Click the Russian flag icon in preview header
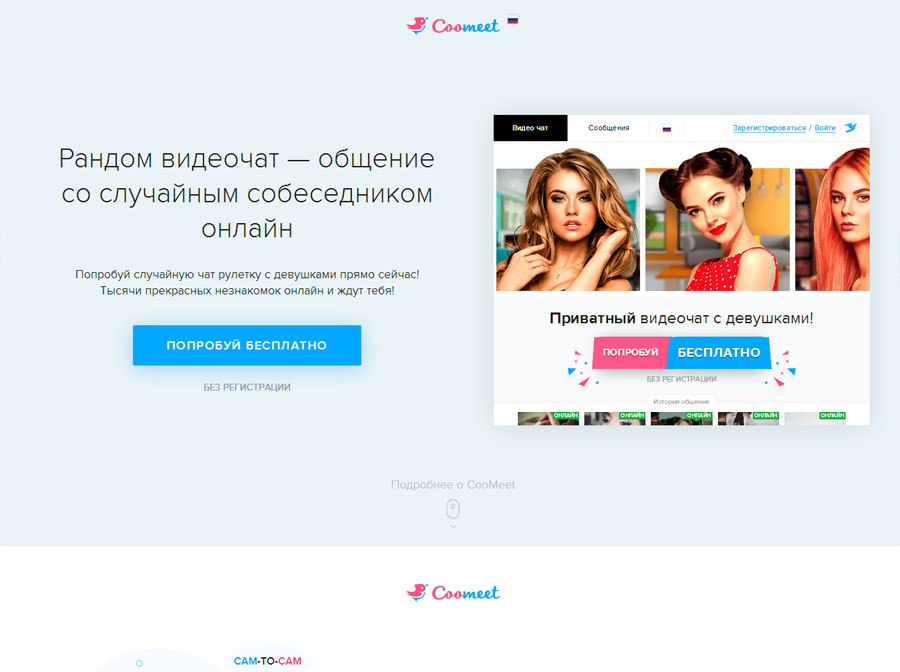This screenshot has width=900, height=672. 666,129
